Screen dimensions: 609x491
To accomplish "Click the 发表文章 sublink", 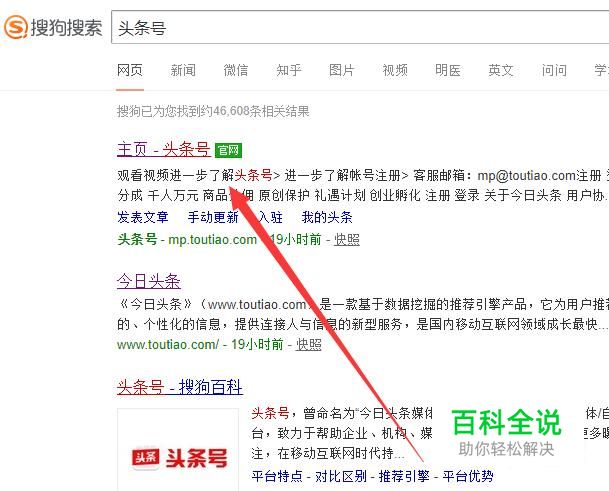I will point(143,217).
